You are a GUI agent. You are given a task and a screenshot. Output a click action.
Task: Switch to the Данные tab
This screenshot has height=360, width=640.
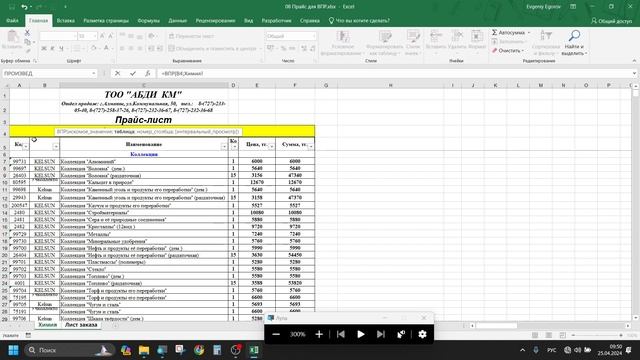(x=178, y=20)
